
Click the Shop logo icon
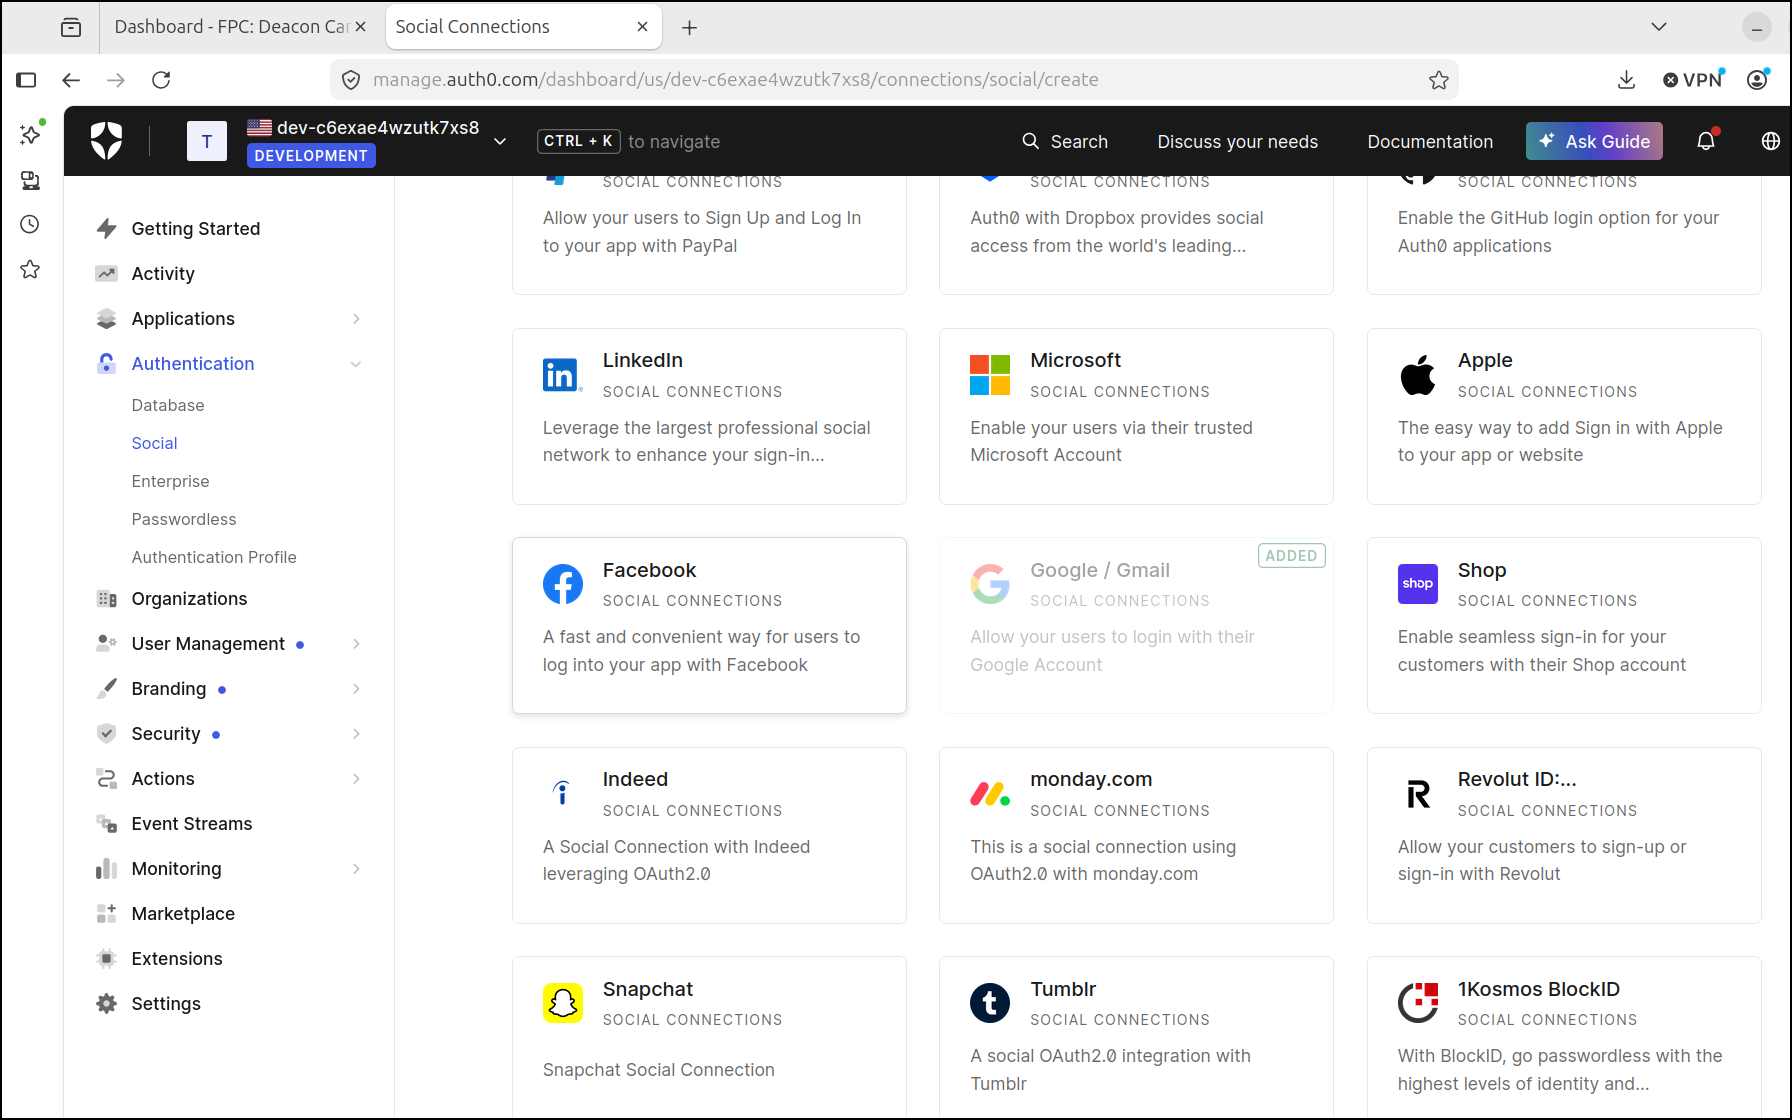[1417, 584]
